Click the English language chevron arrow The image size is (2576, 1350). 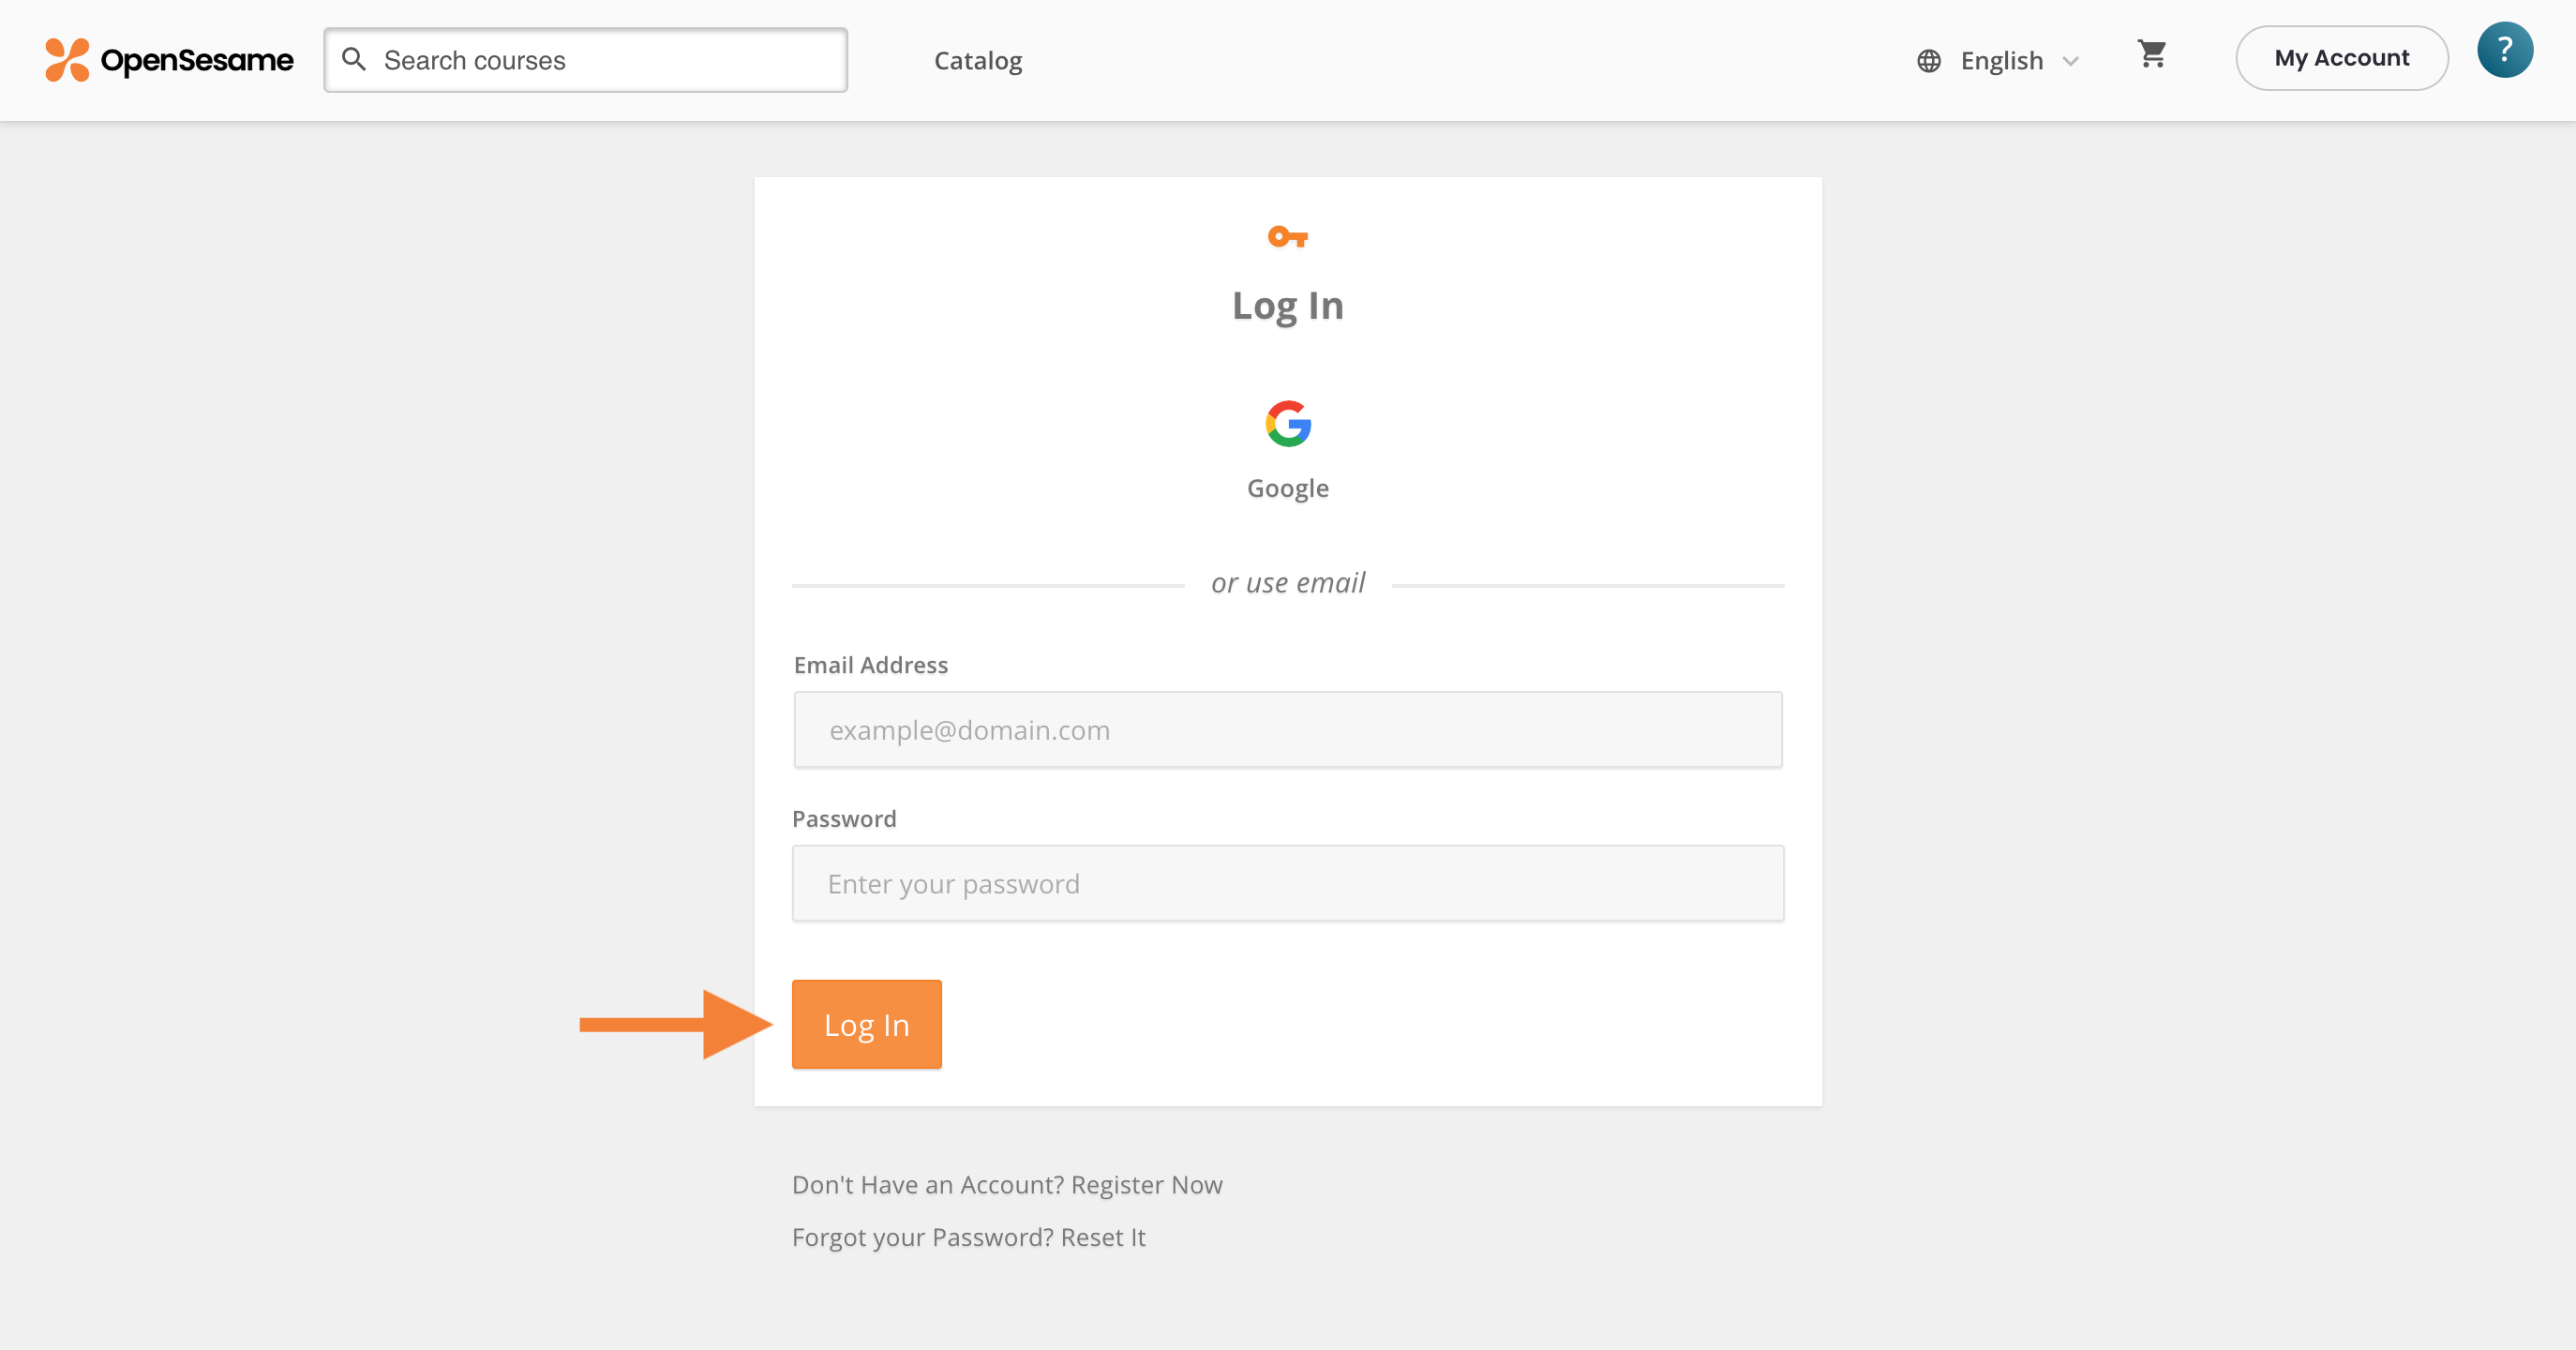tap(2071, 62)
